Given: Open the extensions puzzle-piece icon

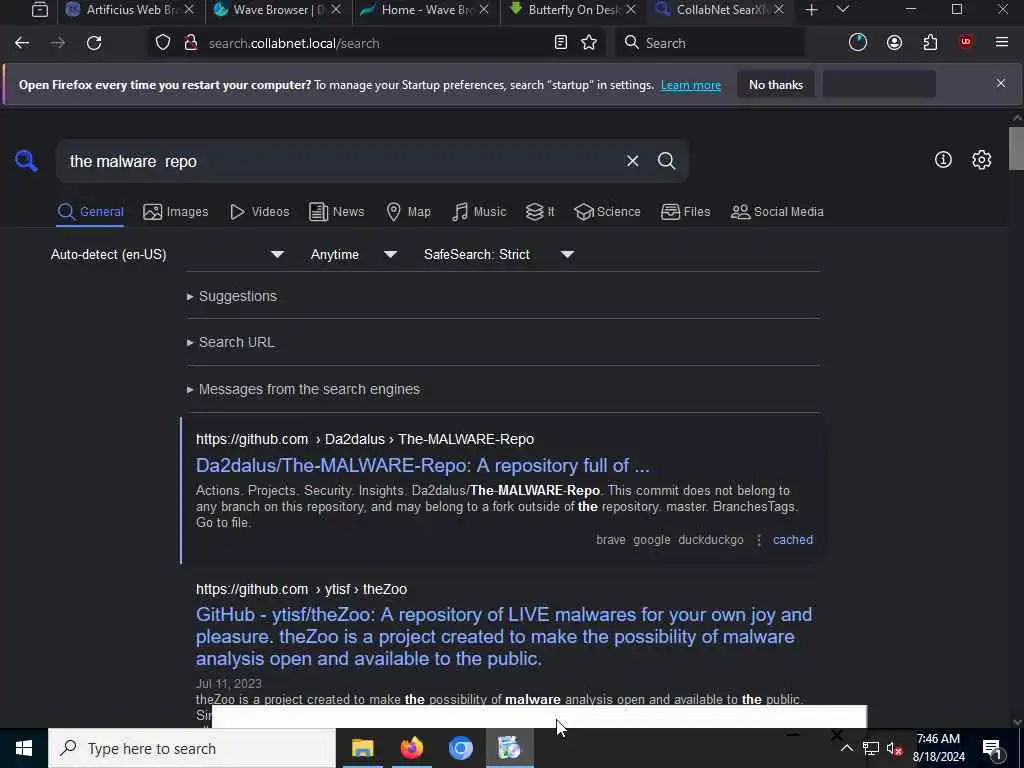Looking at the screenshot, I should (930, 43).
